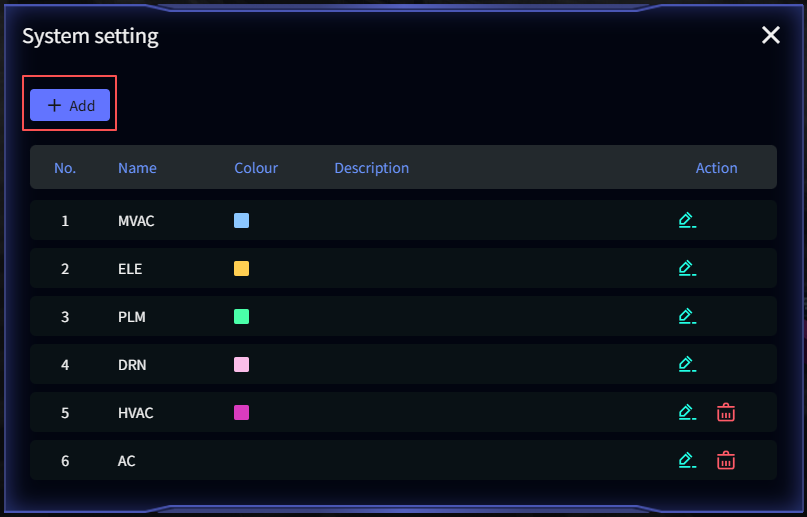Screen dimensions: 807x517
Task: Click the MVAC light blue colour swatch
Action: 241,220
